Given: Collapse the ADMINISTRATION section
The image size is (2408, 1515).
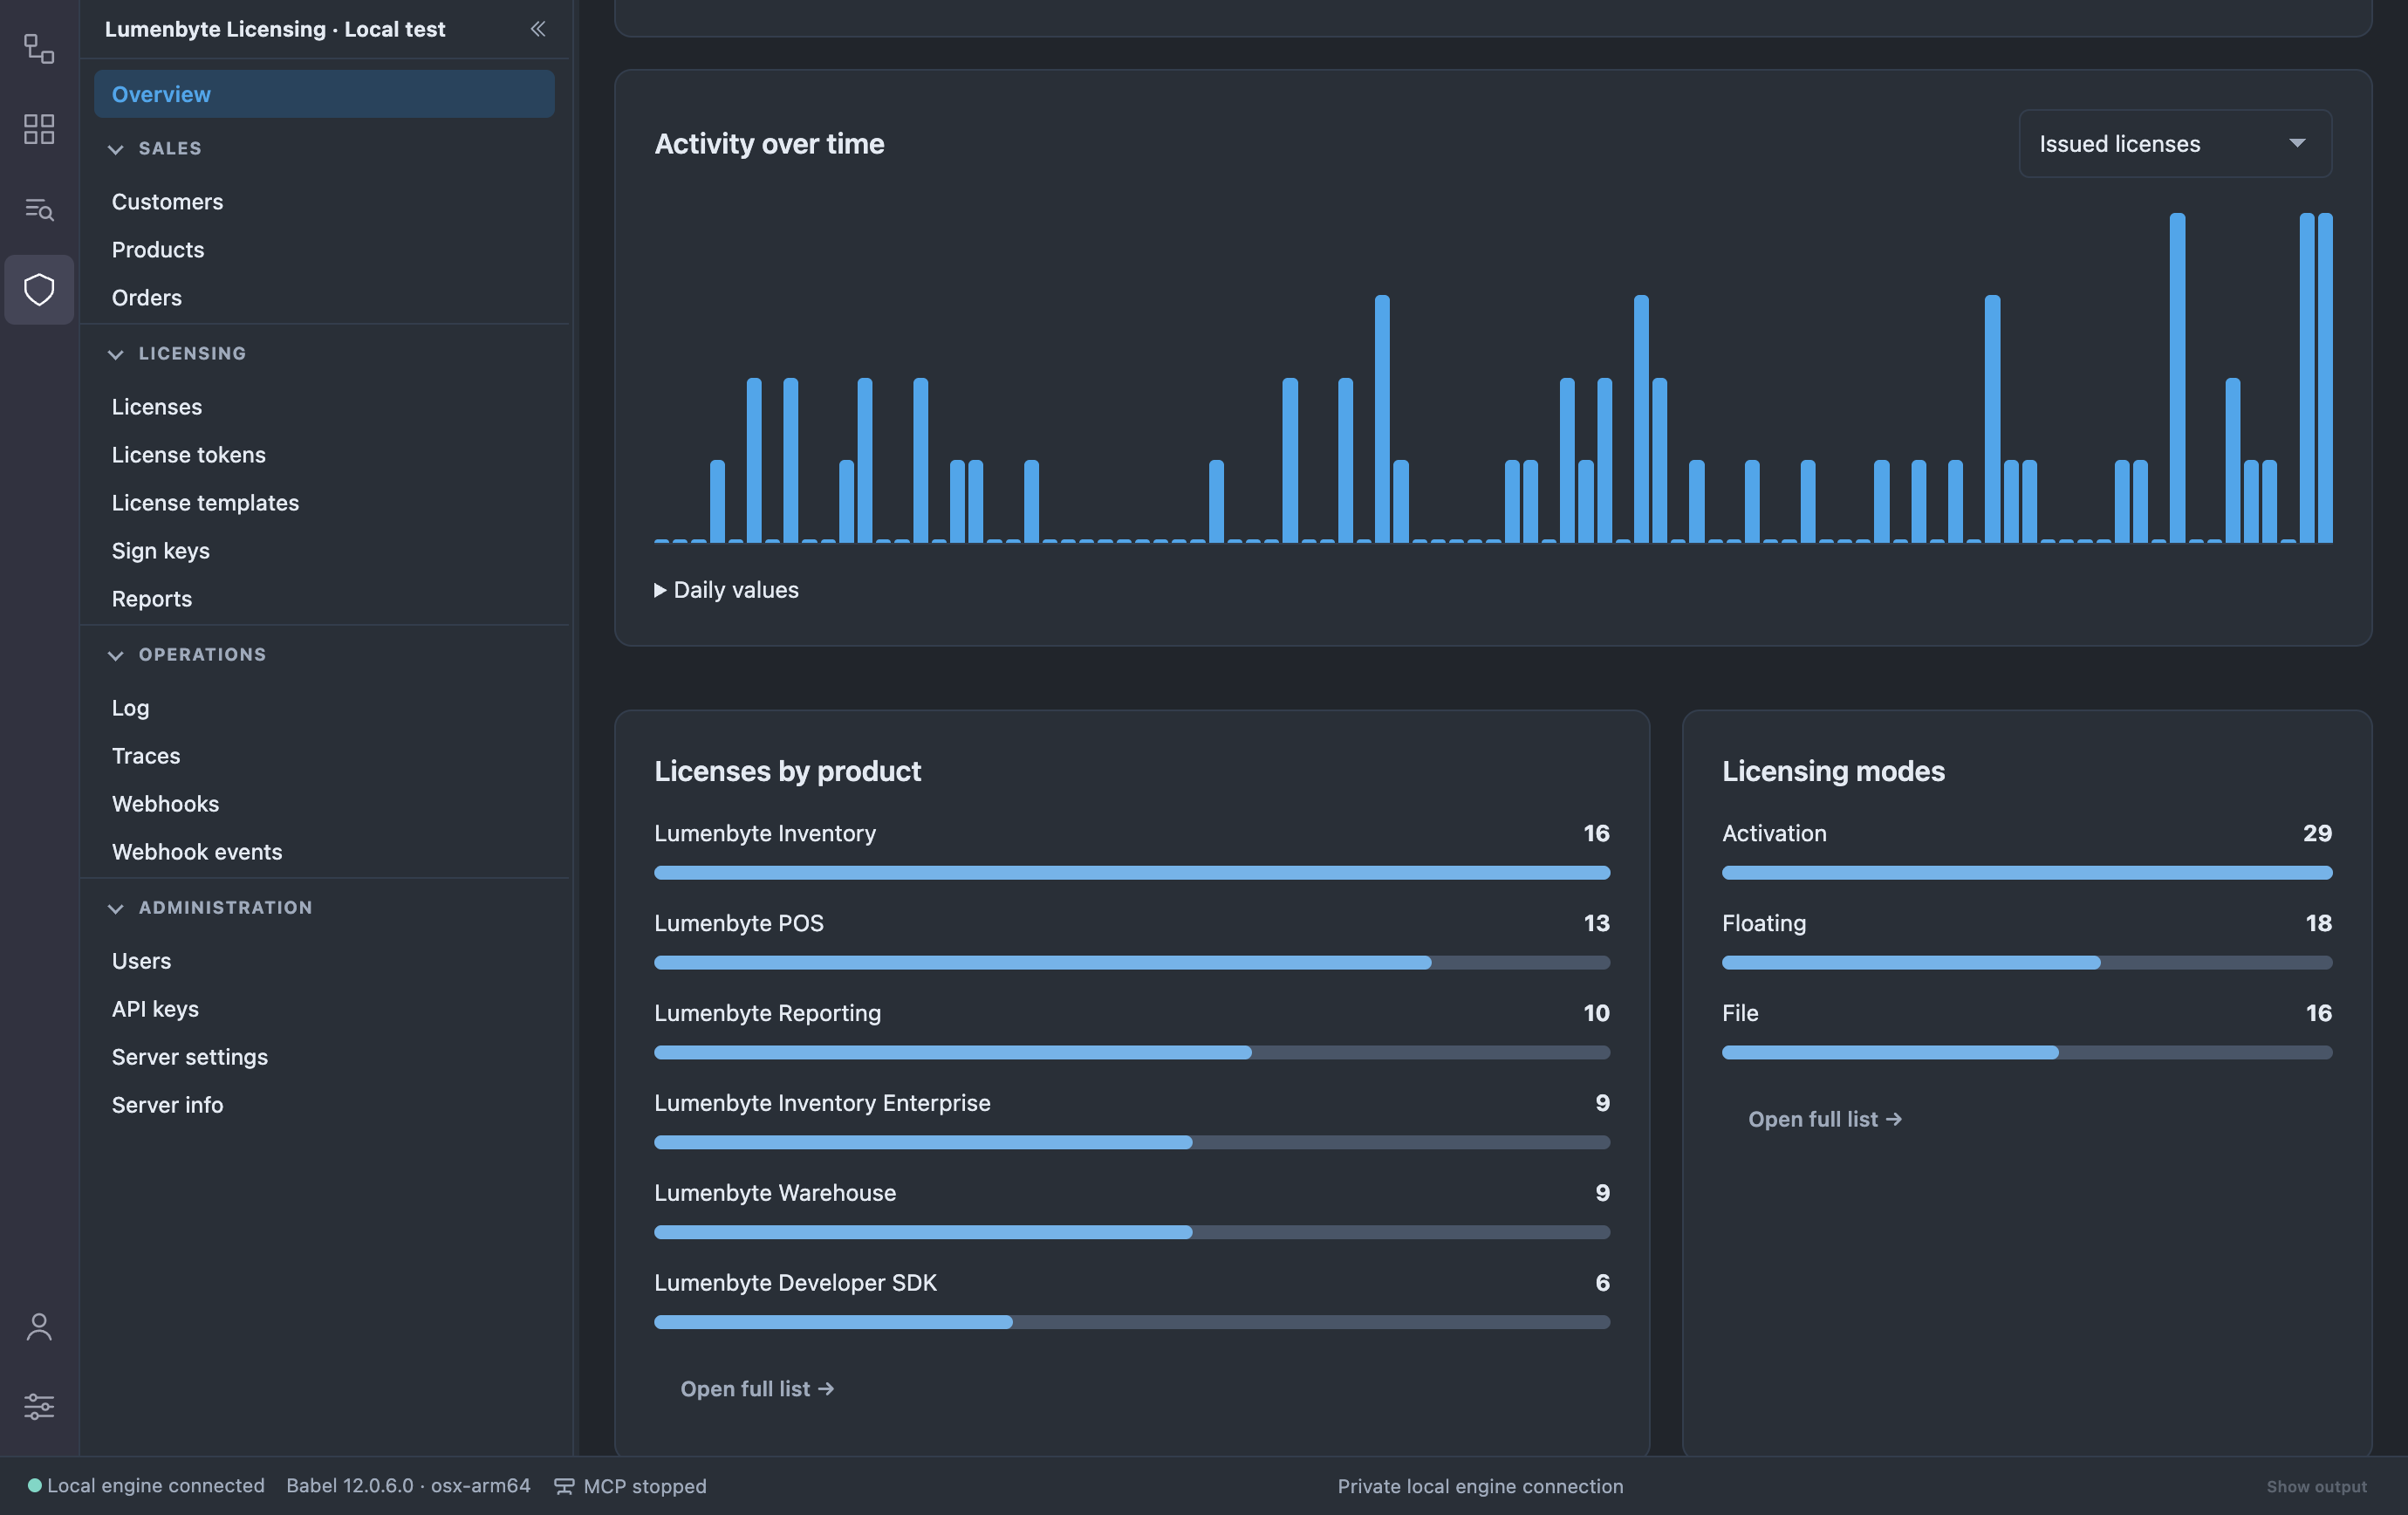Looking at the screenshot, I should pos(116,908).
